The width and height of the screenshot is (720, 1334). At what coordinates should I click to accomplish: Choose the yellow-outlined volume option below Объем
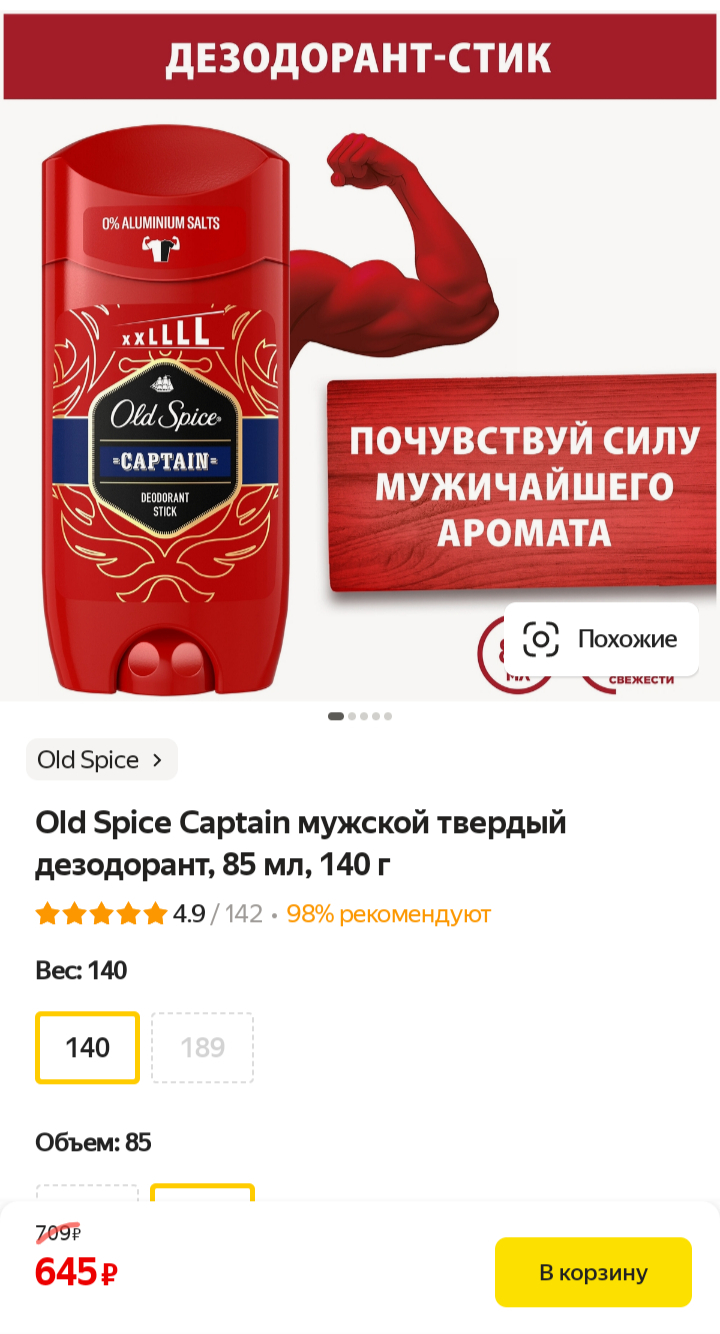203,1192
